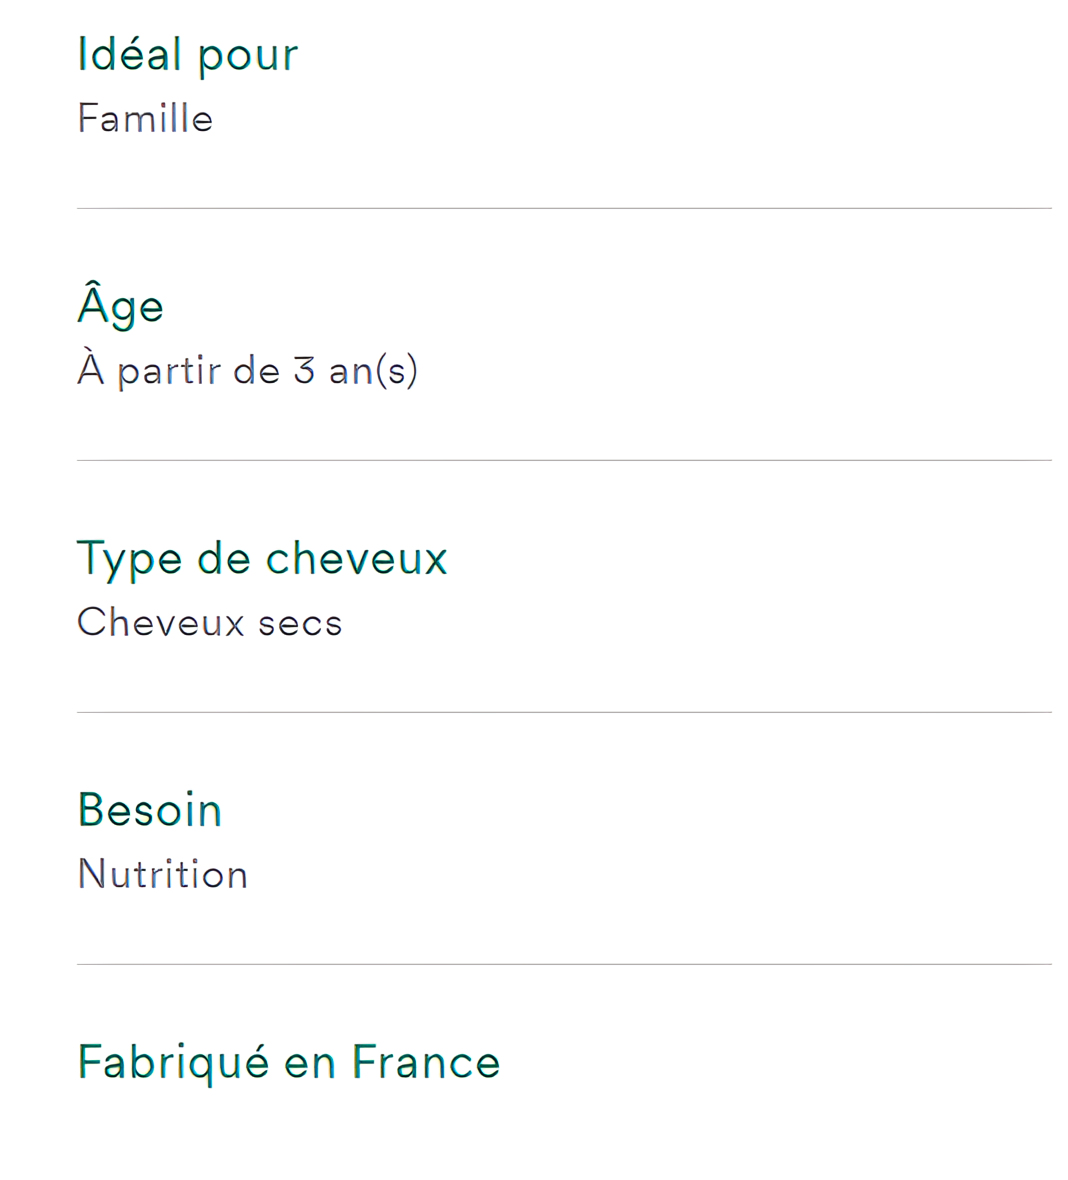Click the divider line beneath 'Nutrition'
The width and height of the screenshot is (1068, 1180).
564,964
